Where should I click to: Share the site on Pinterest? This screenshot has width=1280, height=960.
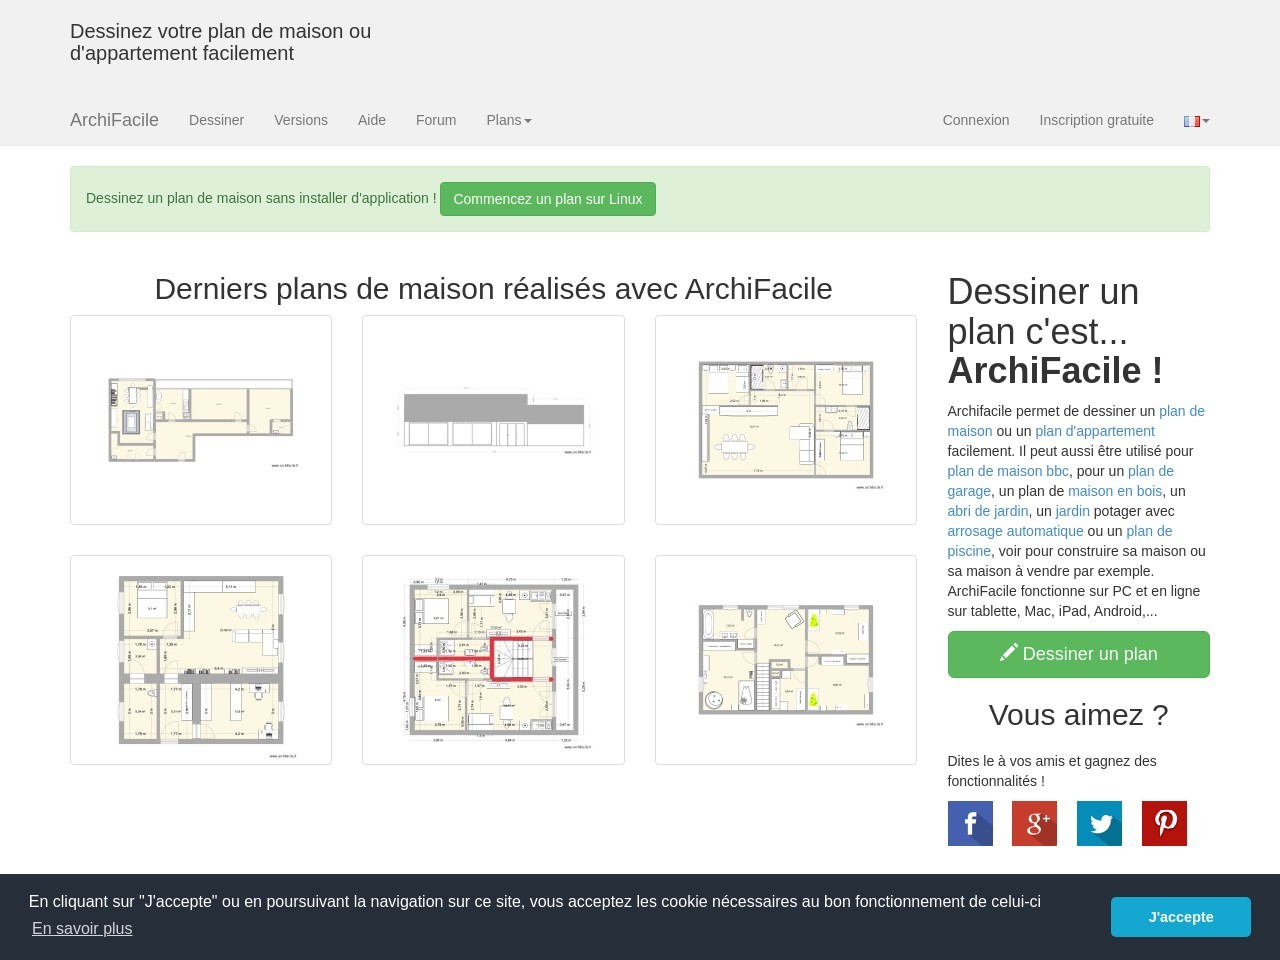click(1164, 823)
